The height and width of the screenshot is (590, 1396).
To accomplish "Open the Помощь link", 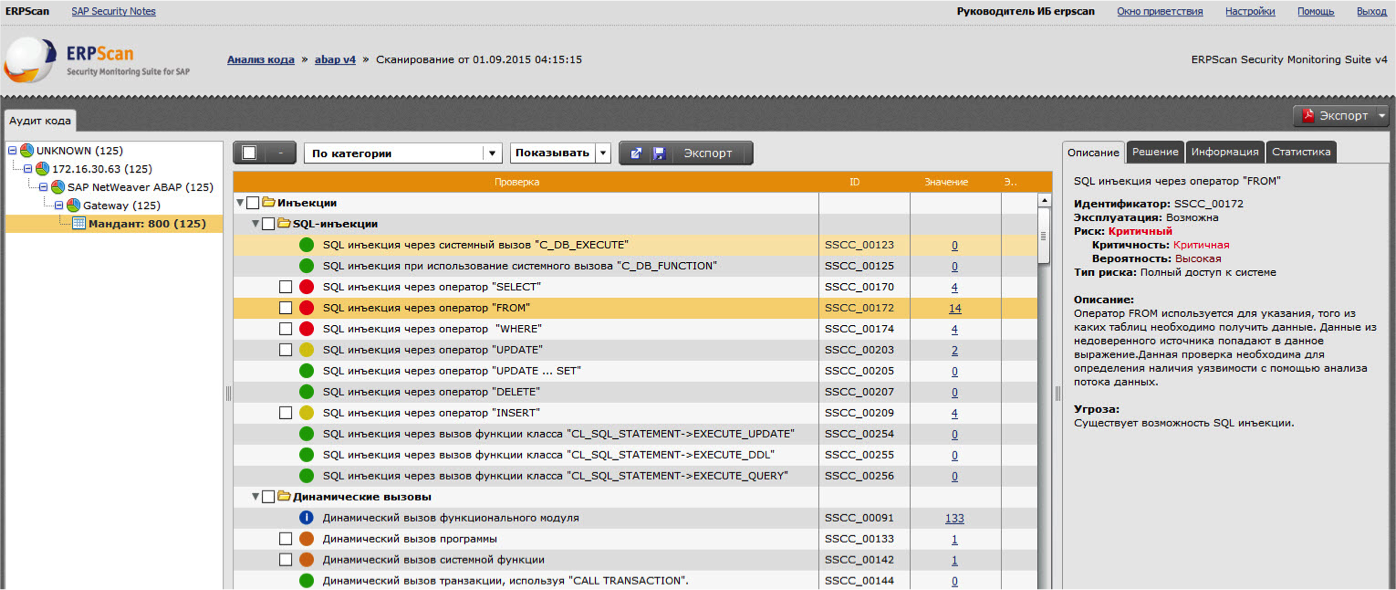I will tap(1316, 11).
